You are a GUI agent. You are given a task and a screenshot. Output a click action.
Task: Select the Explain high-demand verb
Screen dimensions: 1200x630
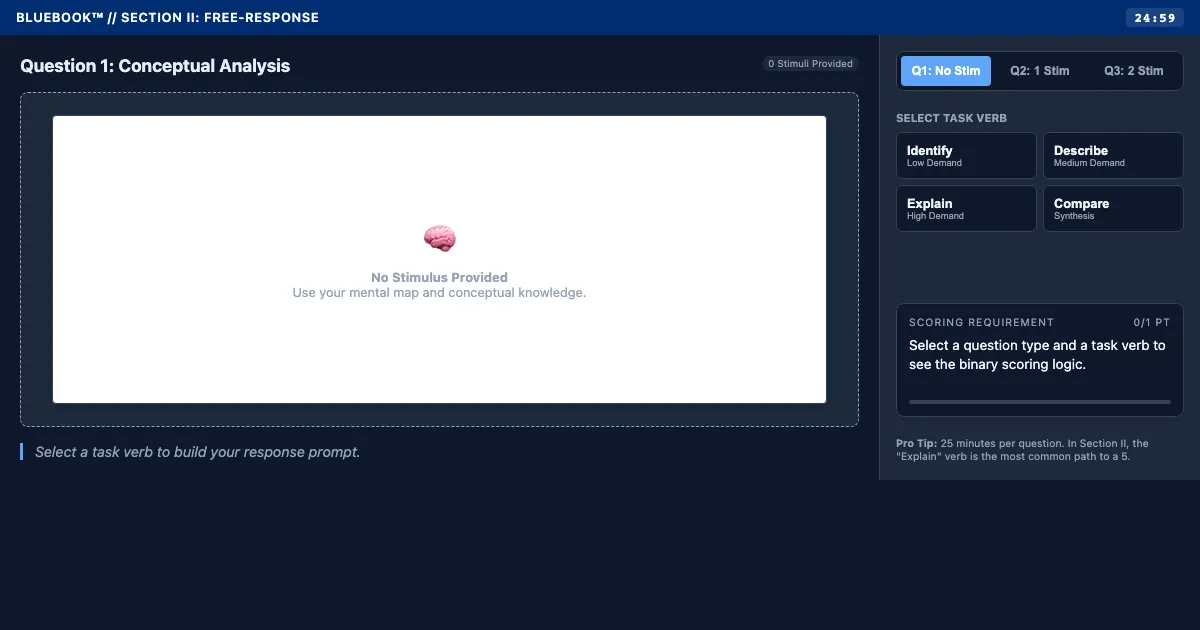pos(966,209)
